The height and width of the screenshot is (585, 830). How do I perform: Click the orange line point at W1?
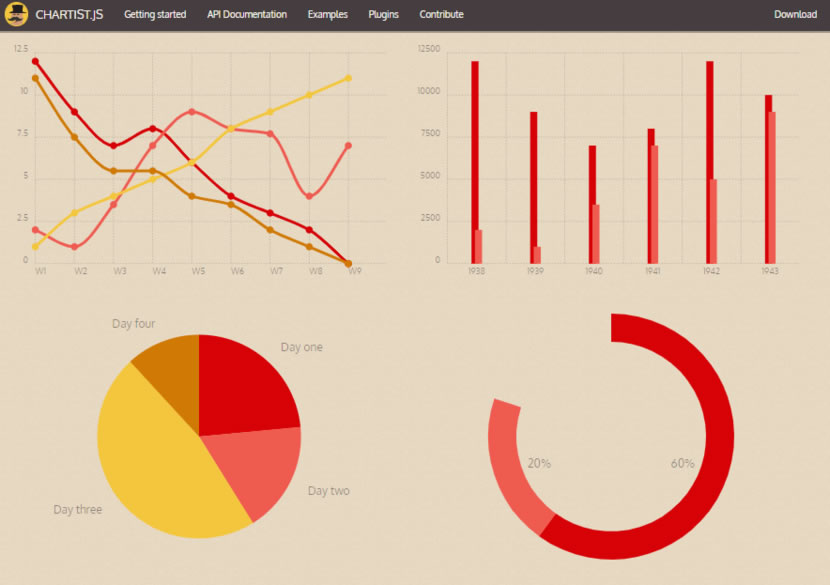[x=35, y=78]
